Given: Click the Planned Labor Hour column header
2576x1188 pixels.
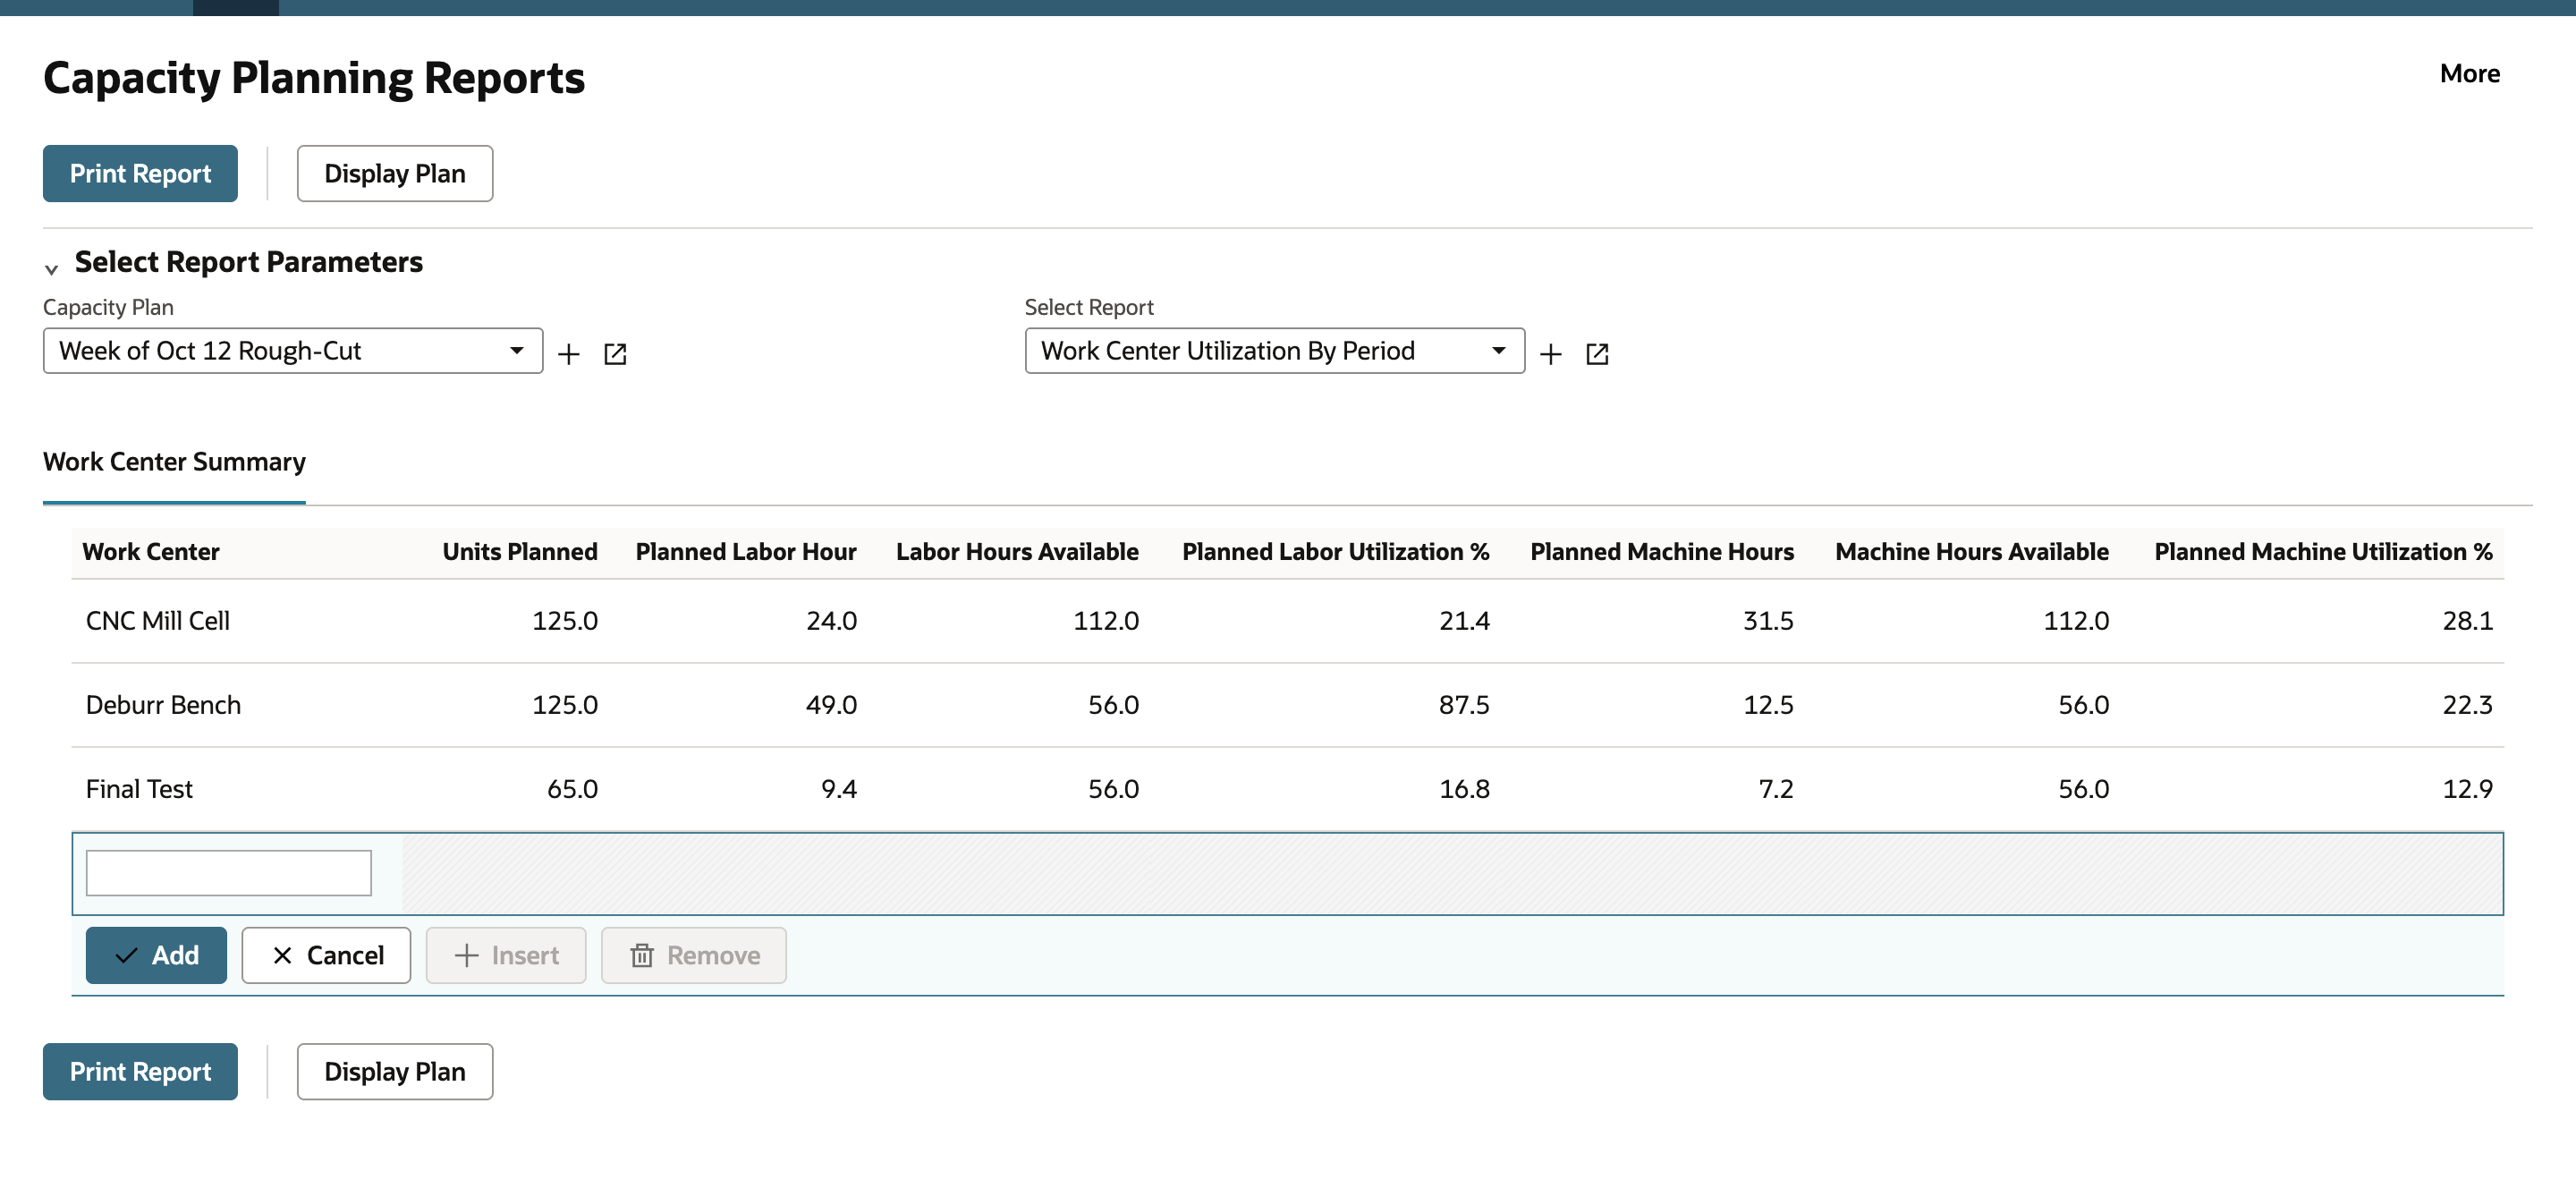Looking at the screenshot, I should [746, 552].
